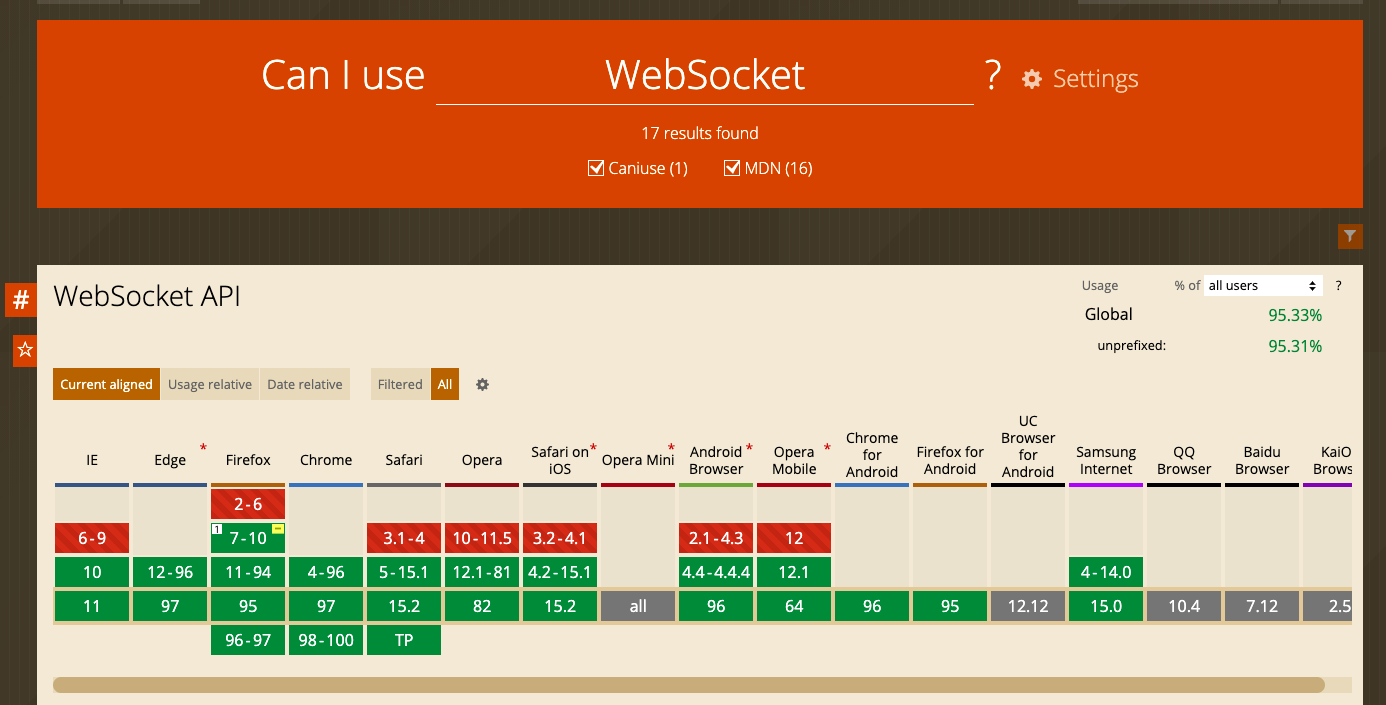Screen dimensions: 1386x705
Task: Click the star favorites icon in sidebar
Action: (x=24, y=350)
